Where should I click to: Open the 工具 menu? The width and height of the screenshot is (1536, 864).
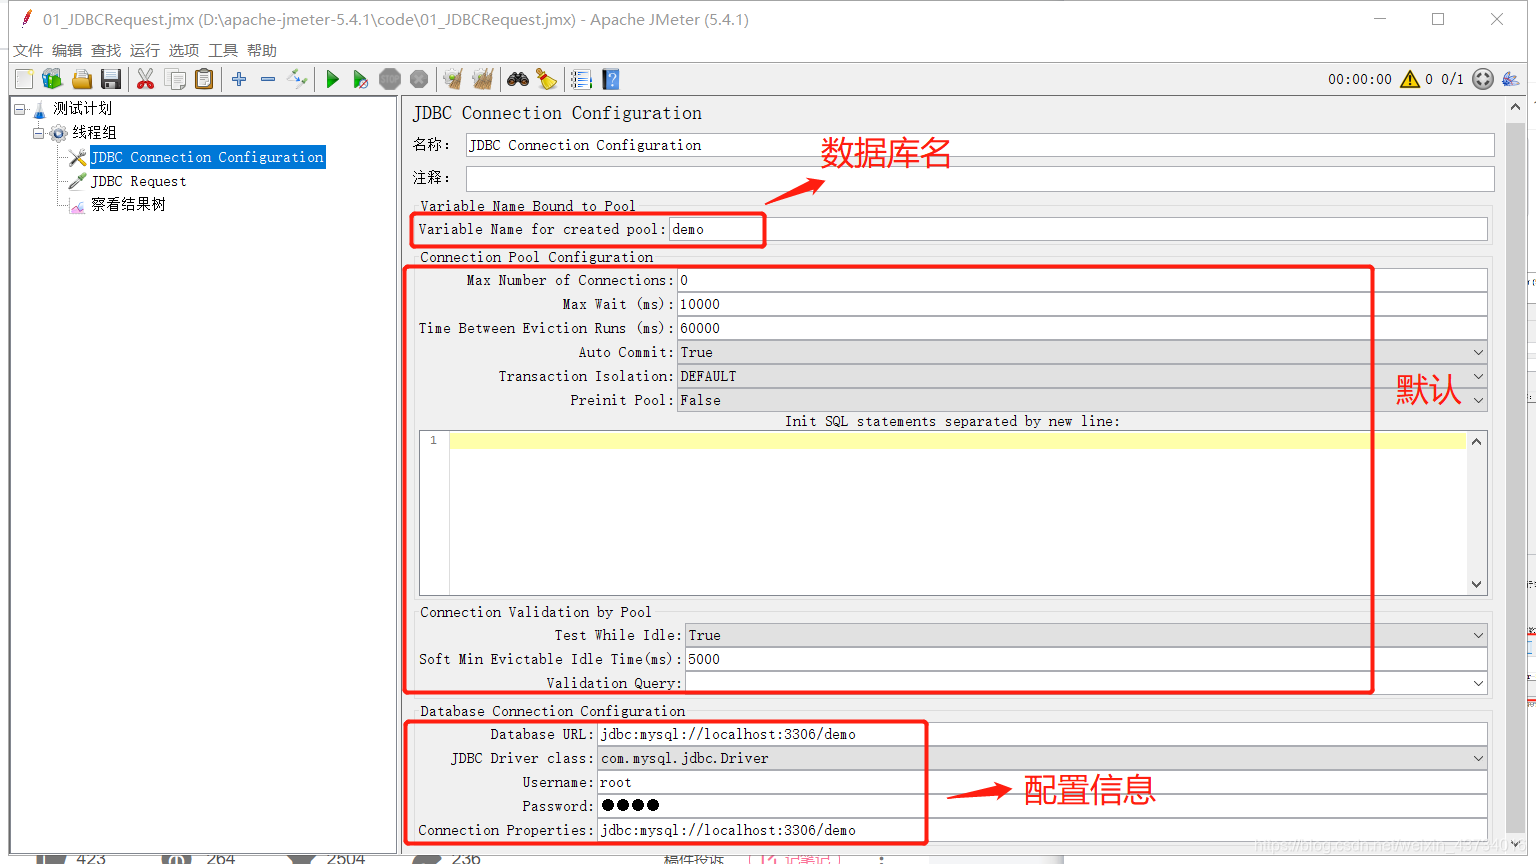point(223,50)
